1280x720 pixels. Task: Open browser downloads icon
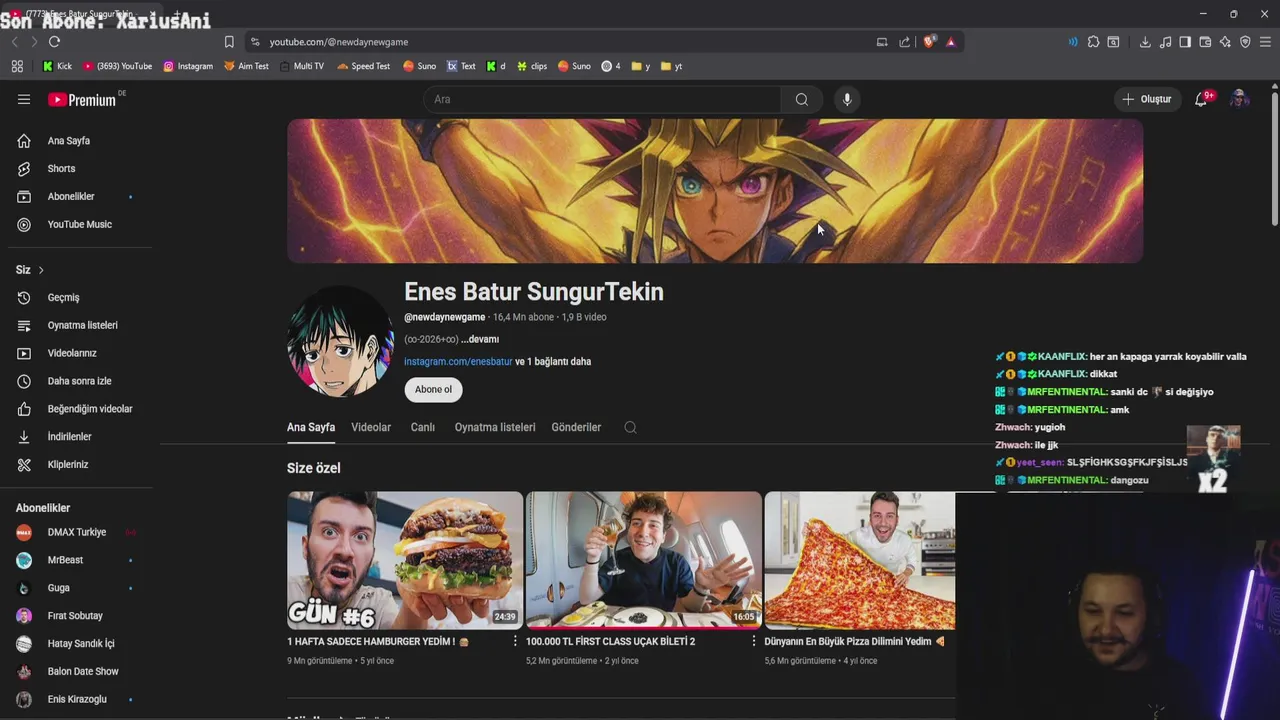click(x=1145, y=42)
